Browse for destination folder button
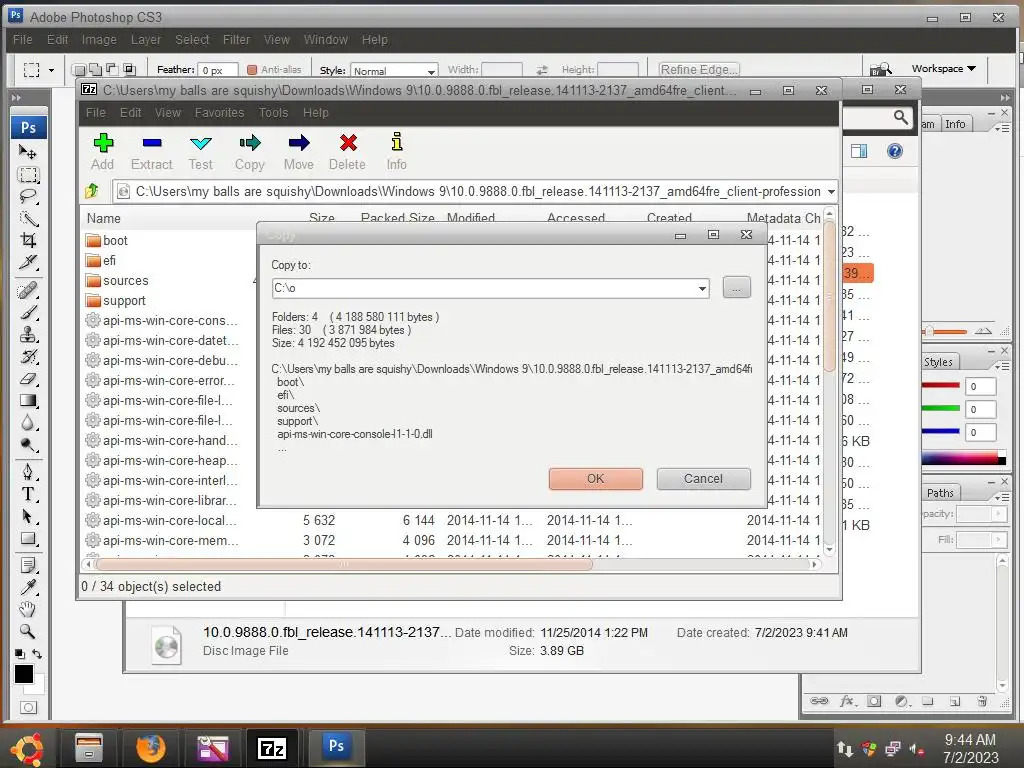 click(737, 287)
